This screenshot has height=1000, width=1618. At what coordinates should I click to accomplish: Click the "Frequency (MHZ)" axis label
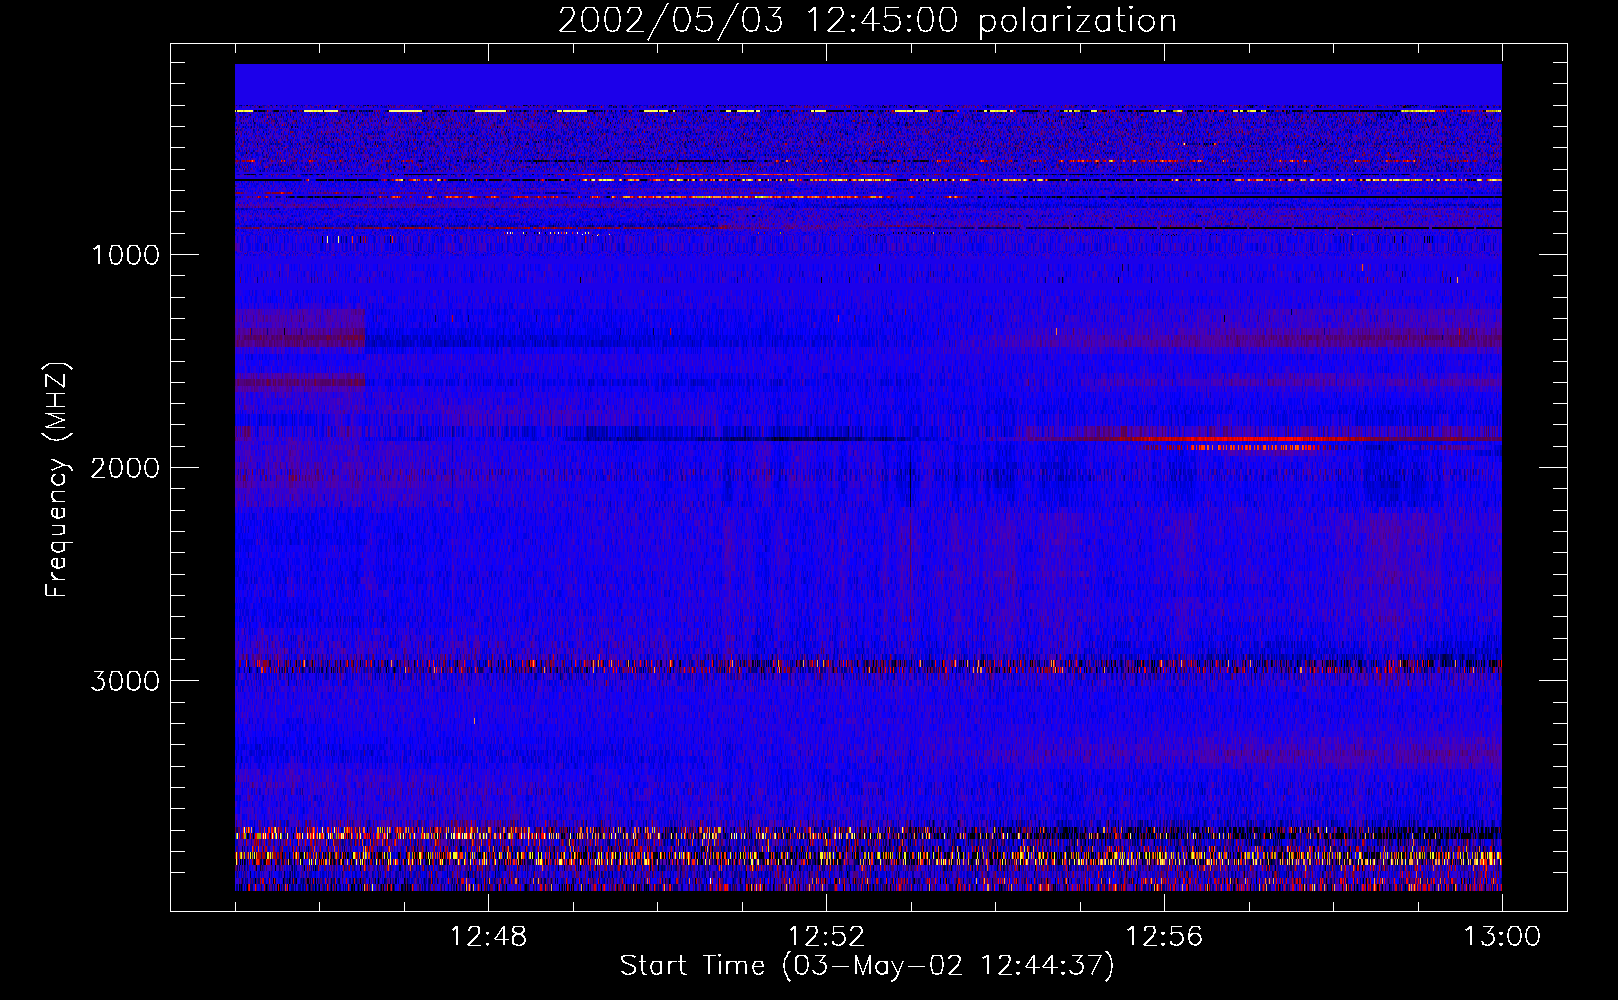(57, 479)
